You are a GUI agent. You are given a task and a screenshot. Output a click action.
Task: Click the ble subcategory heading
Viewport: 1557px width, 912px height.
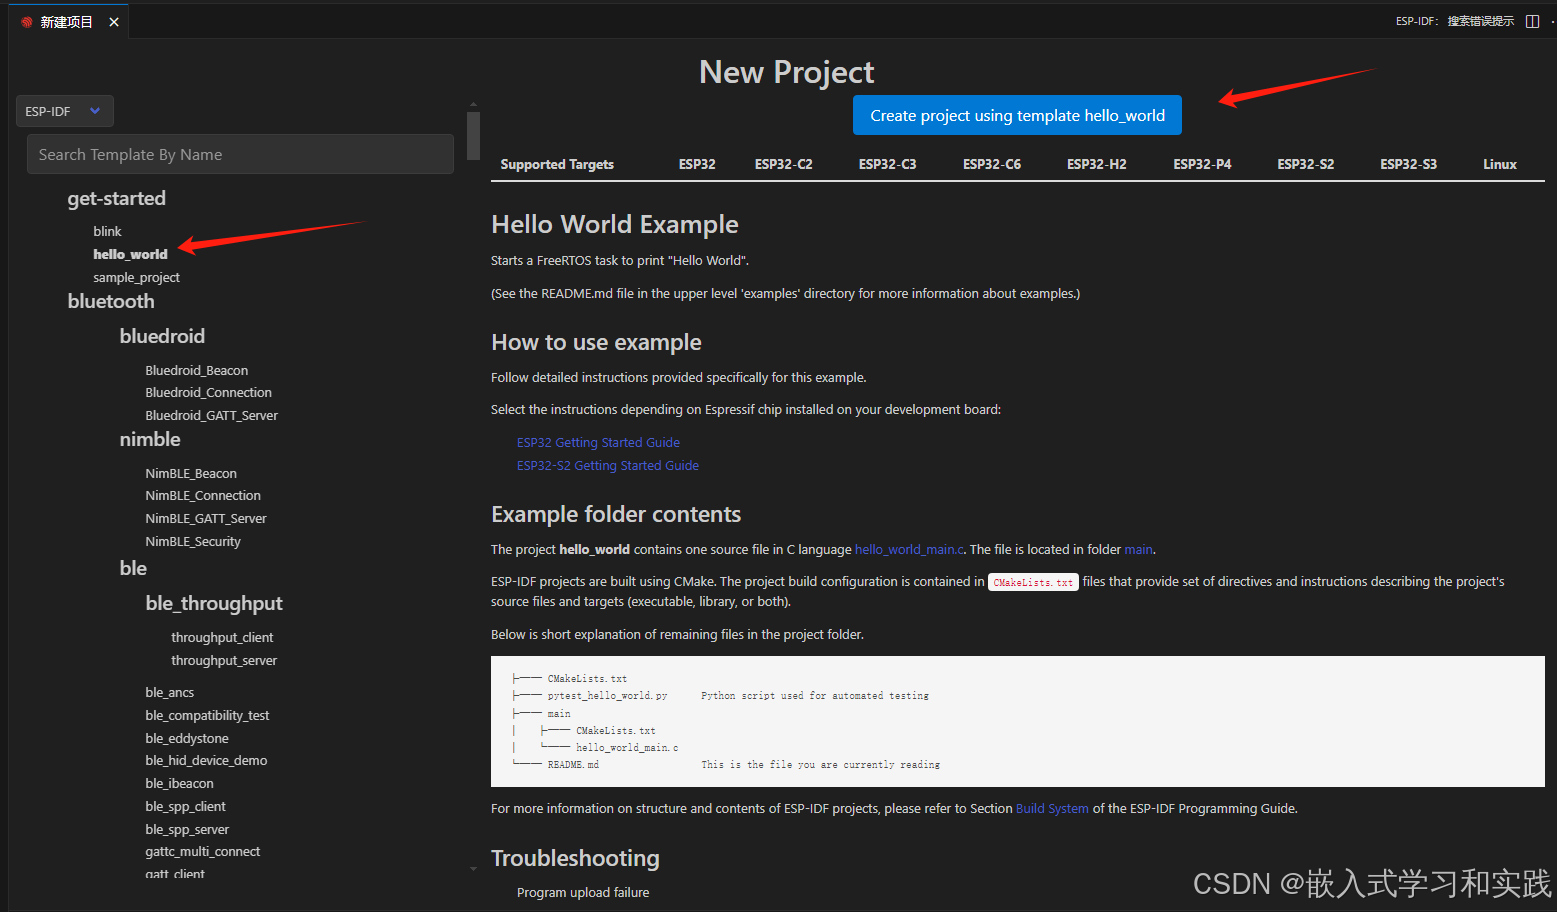133,568
